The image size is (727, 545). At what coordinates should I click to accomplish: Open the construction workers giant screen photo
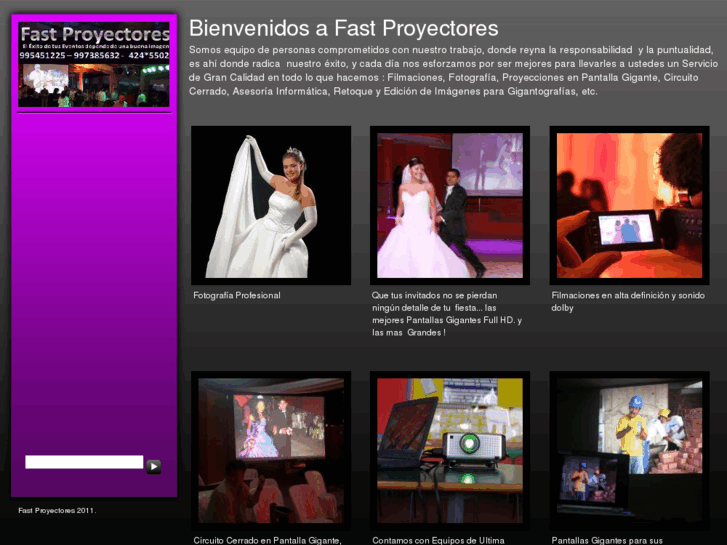(x=629, y=450)
